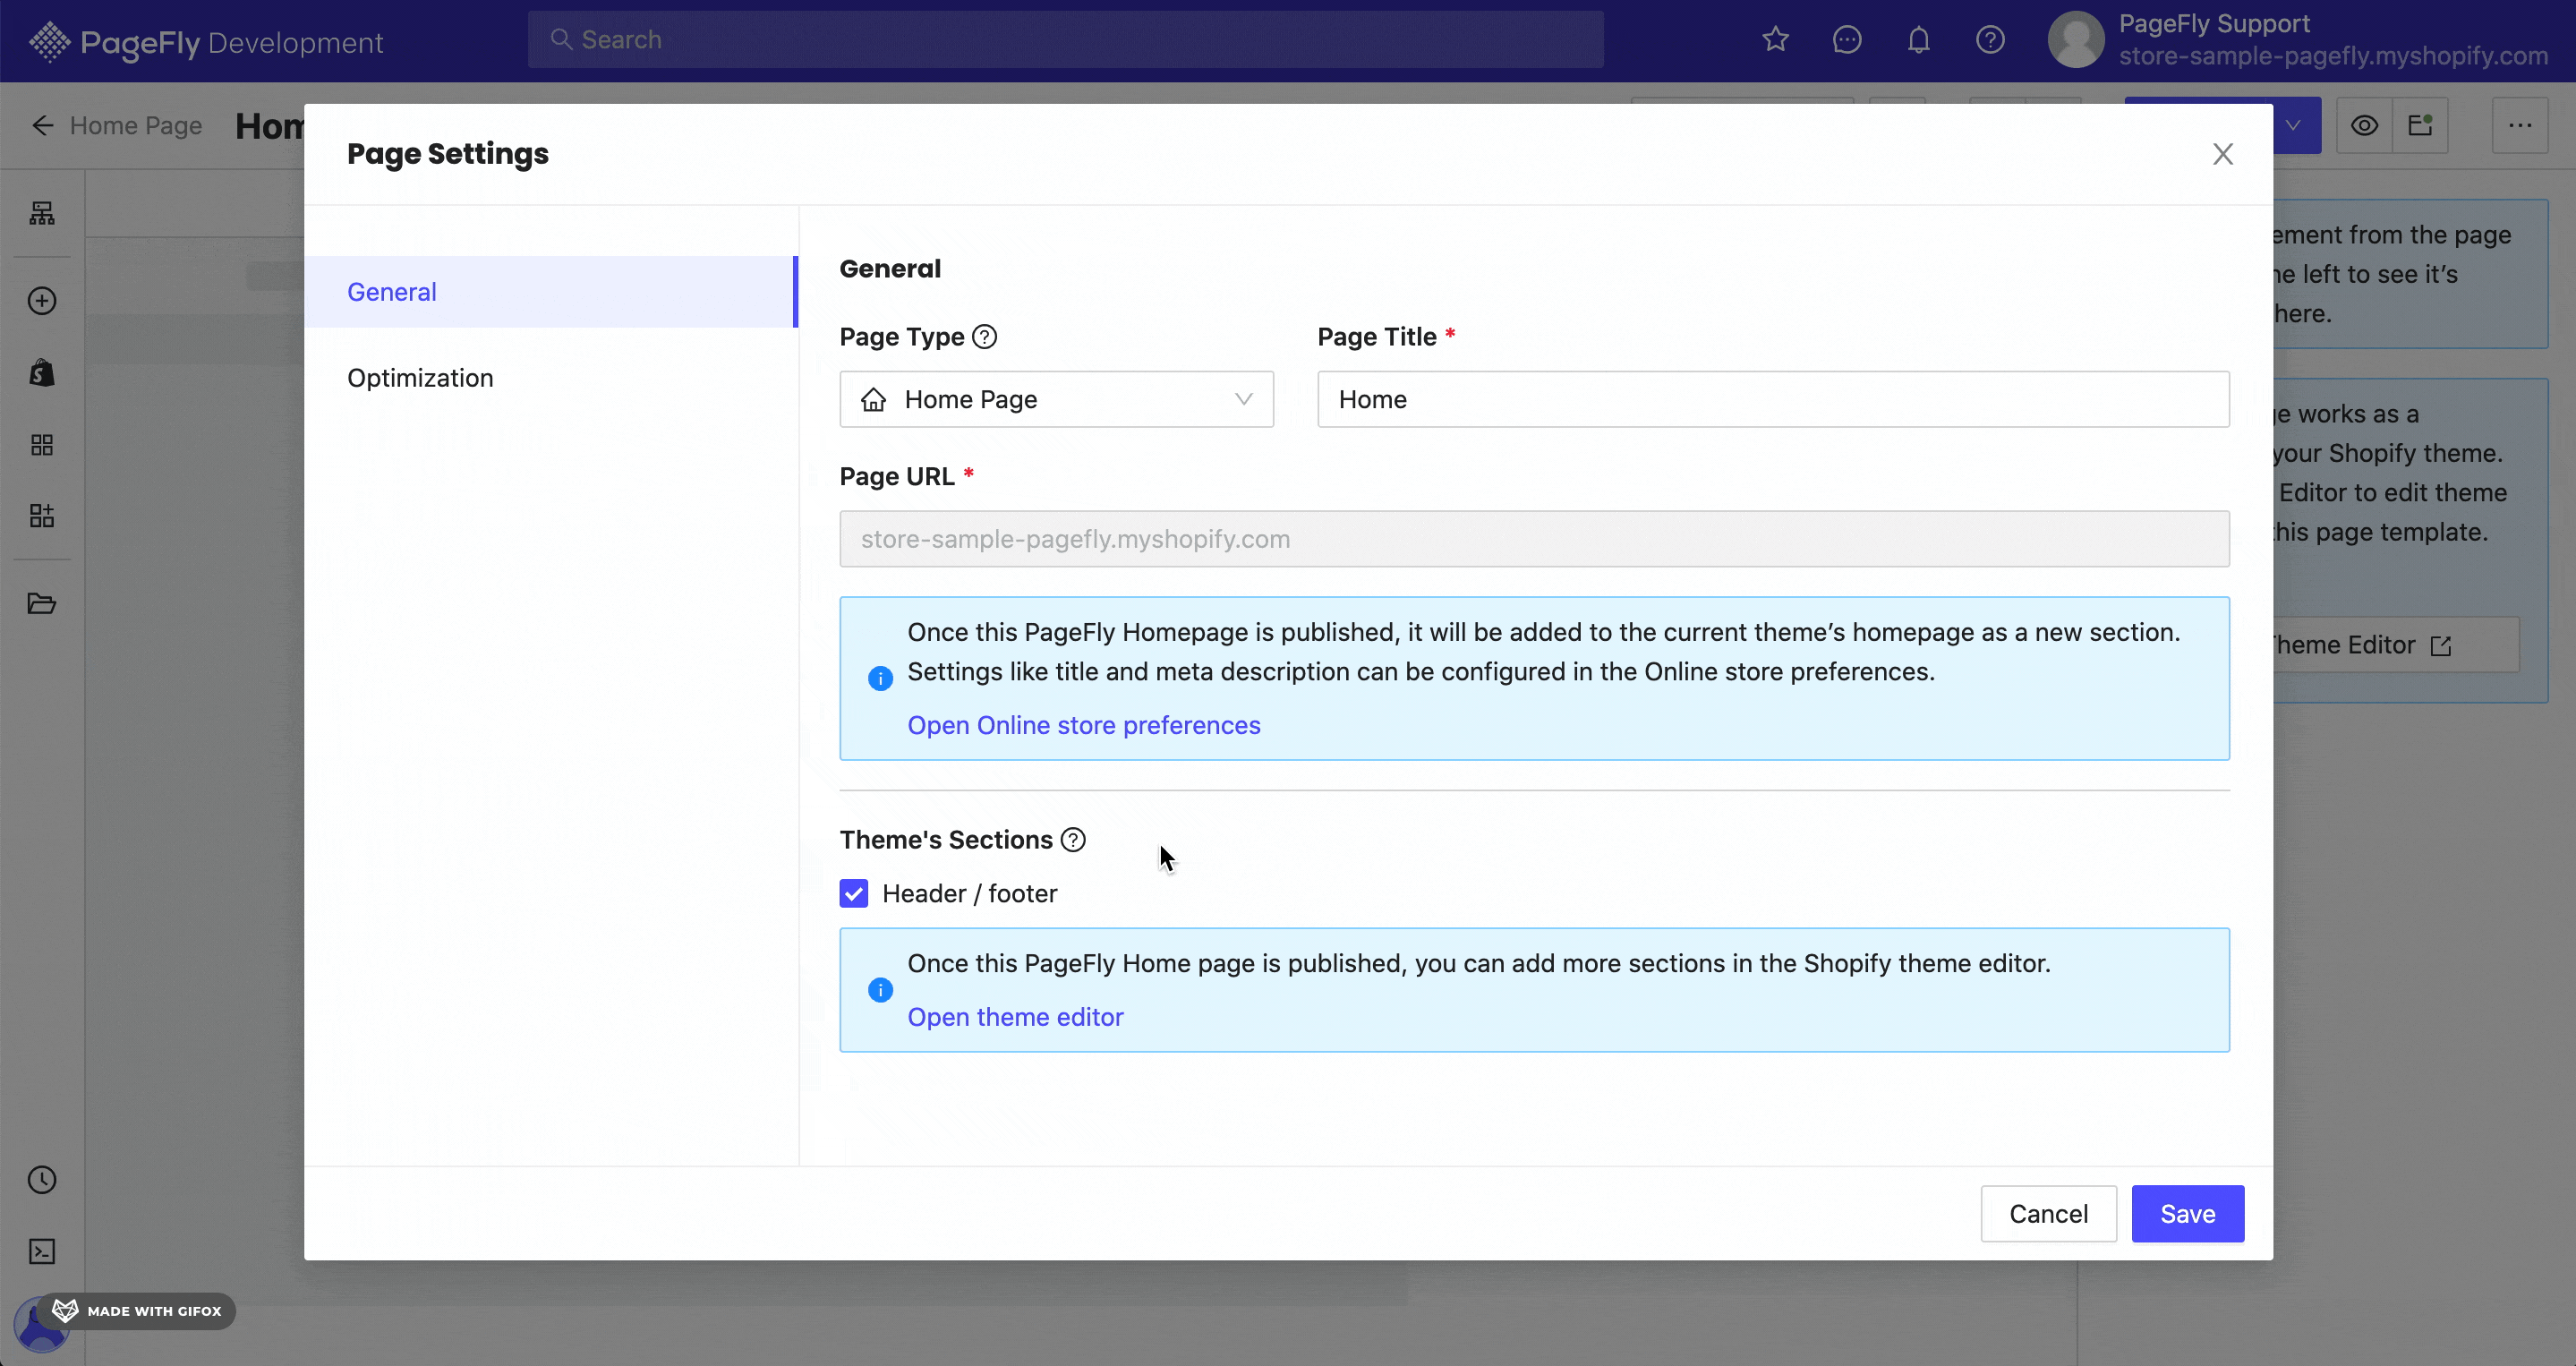This screenshot has height=1366, width=2576.
Task: Open the help question mark icon
Action: point(1990,40)
